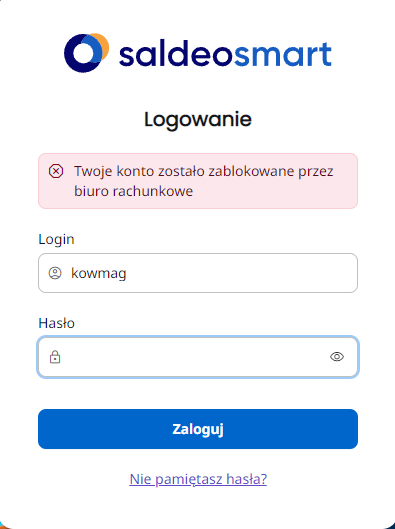Focus the Login field containing kowmag
This screenshot has width=395, height=529.
pos(198,273)
